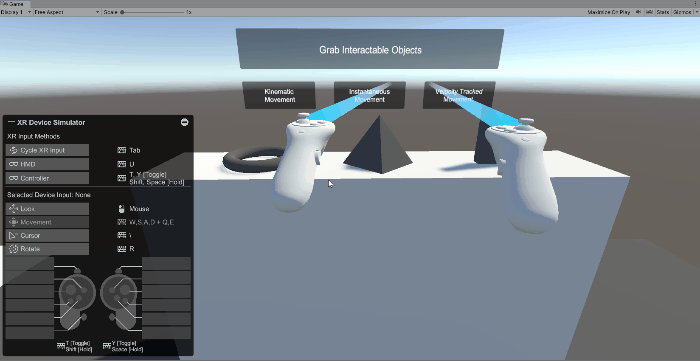Toggle Gizmos in Game view
The height and width of the screenshot is (361, 700).
pyautogui.click(x=682, y=12)
